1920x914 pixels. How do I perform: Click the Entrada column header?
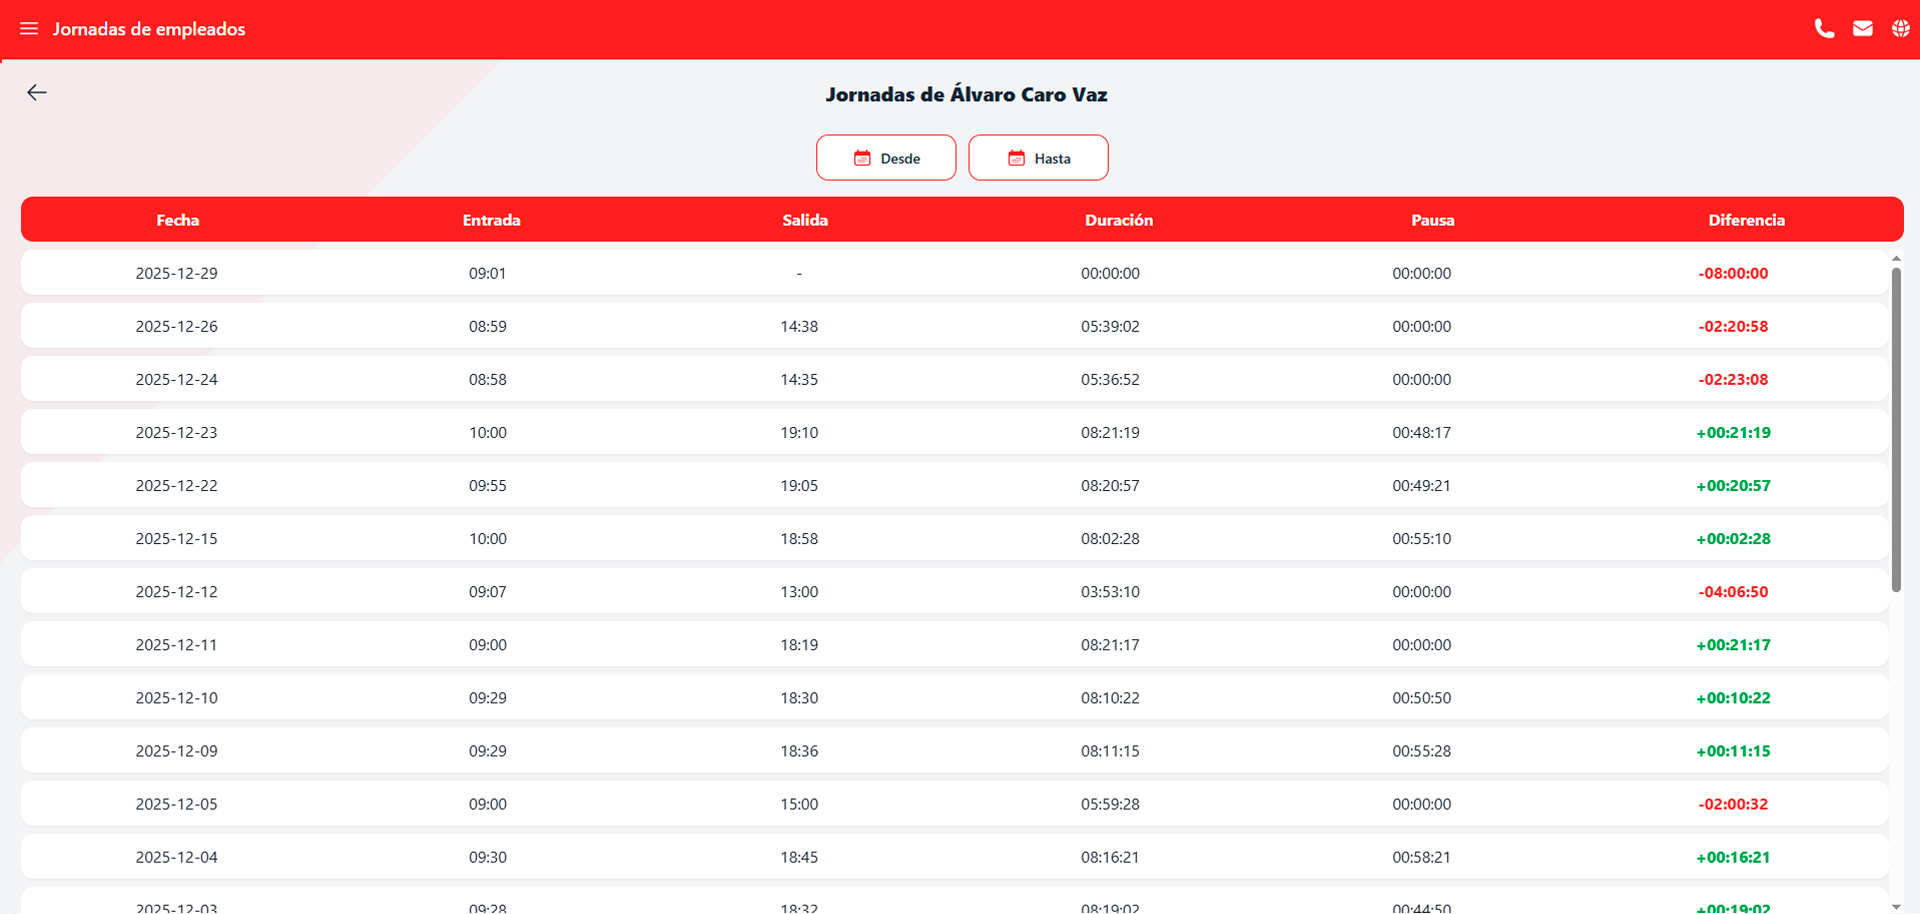(x=491, y=220)
